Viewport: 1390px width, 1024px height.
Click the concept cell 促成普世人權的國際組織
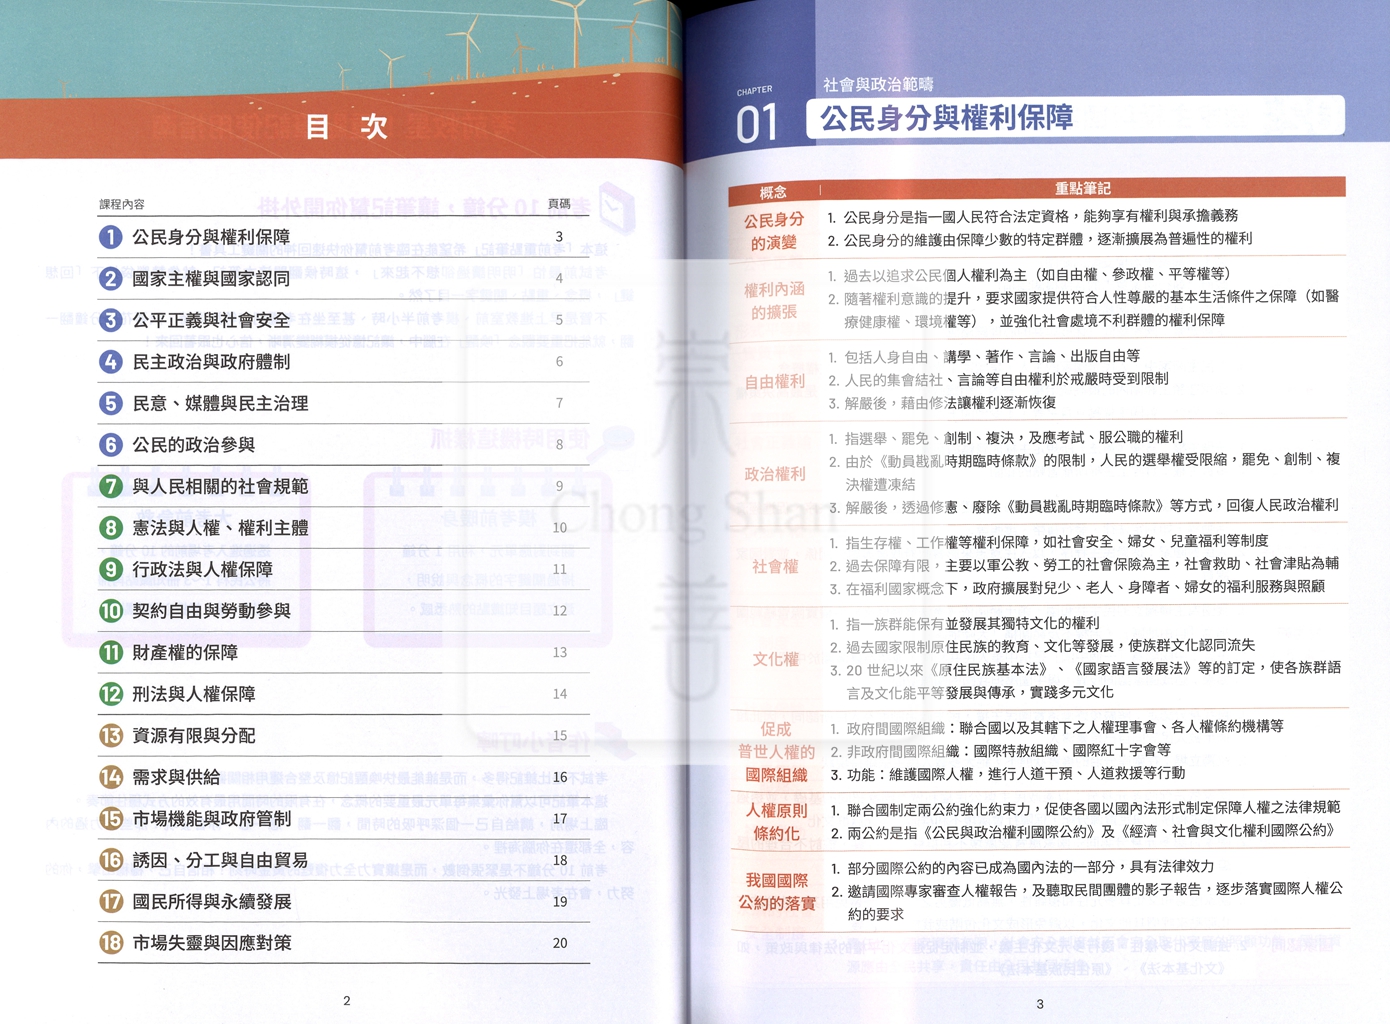[776, 752]
